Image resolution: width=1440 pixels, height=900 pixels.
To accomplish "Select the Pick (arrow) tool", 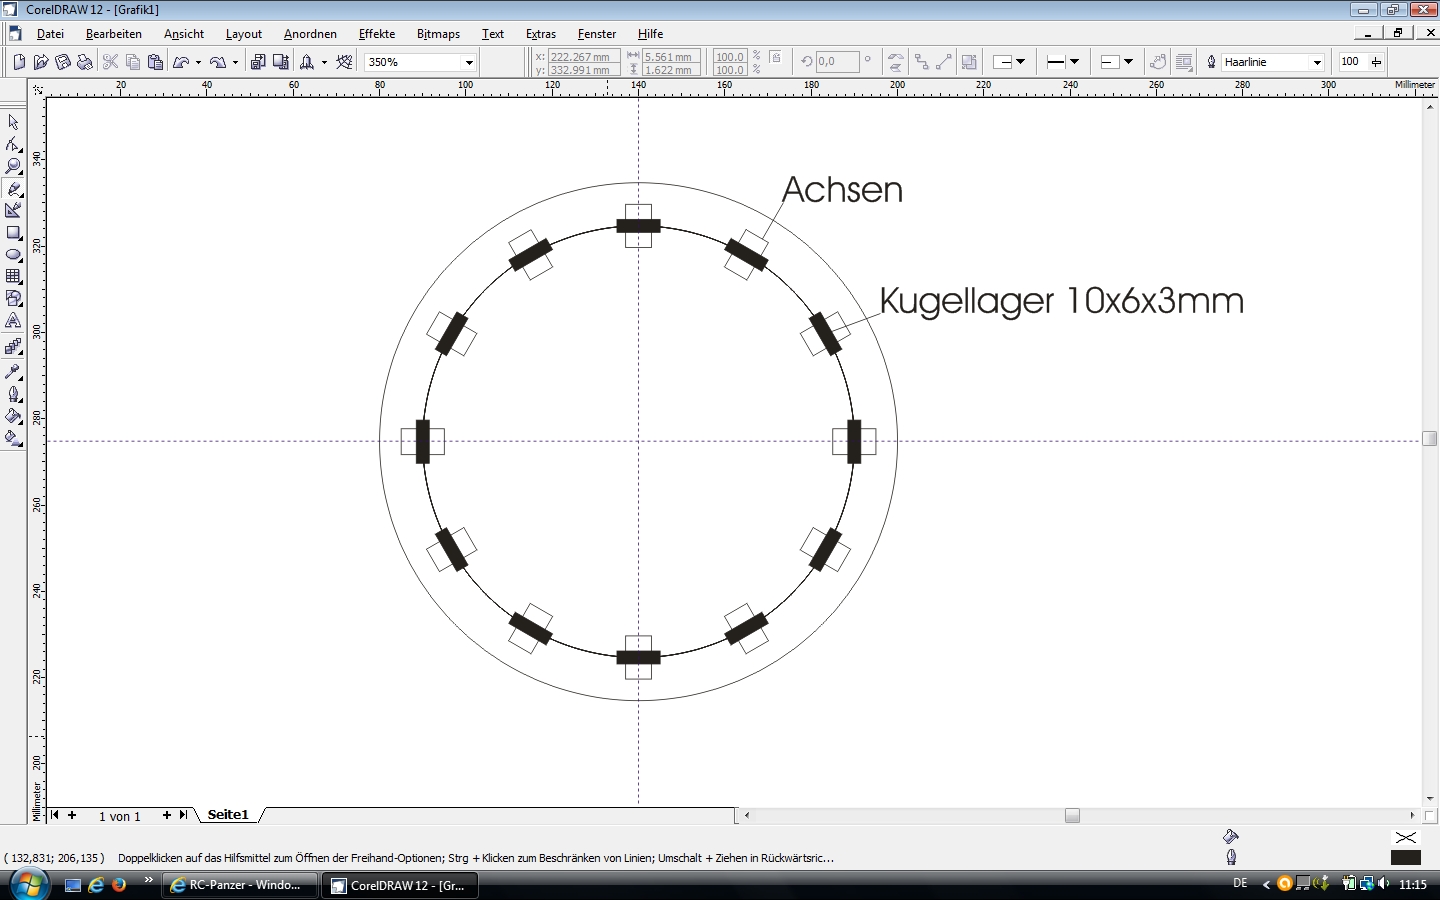I will coord(13,122).
